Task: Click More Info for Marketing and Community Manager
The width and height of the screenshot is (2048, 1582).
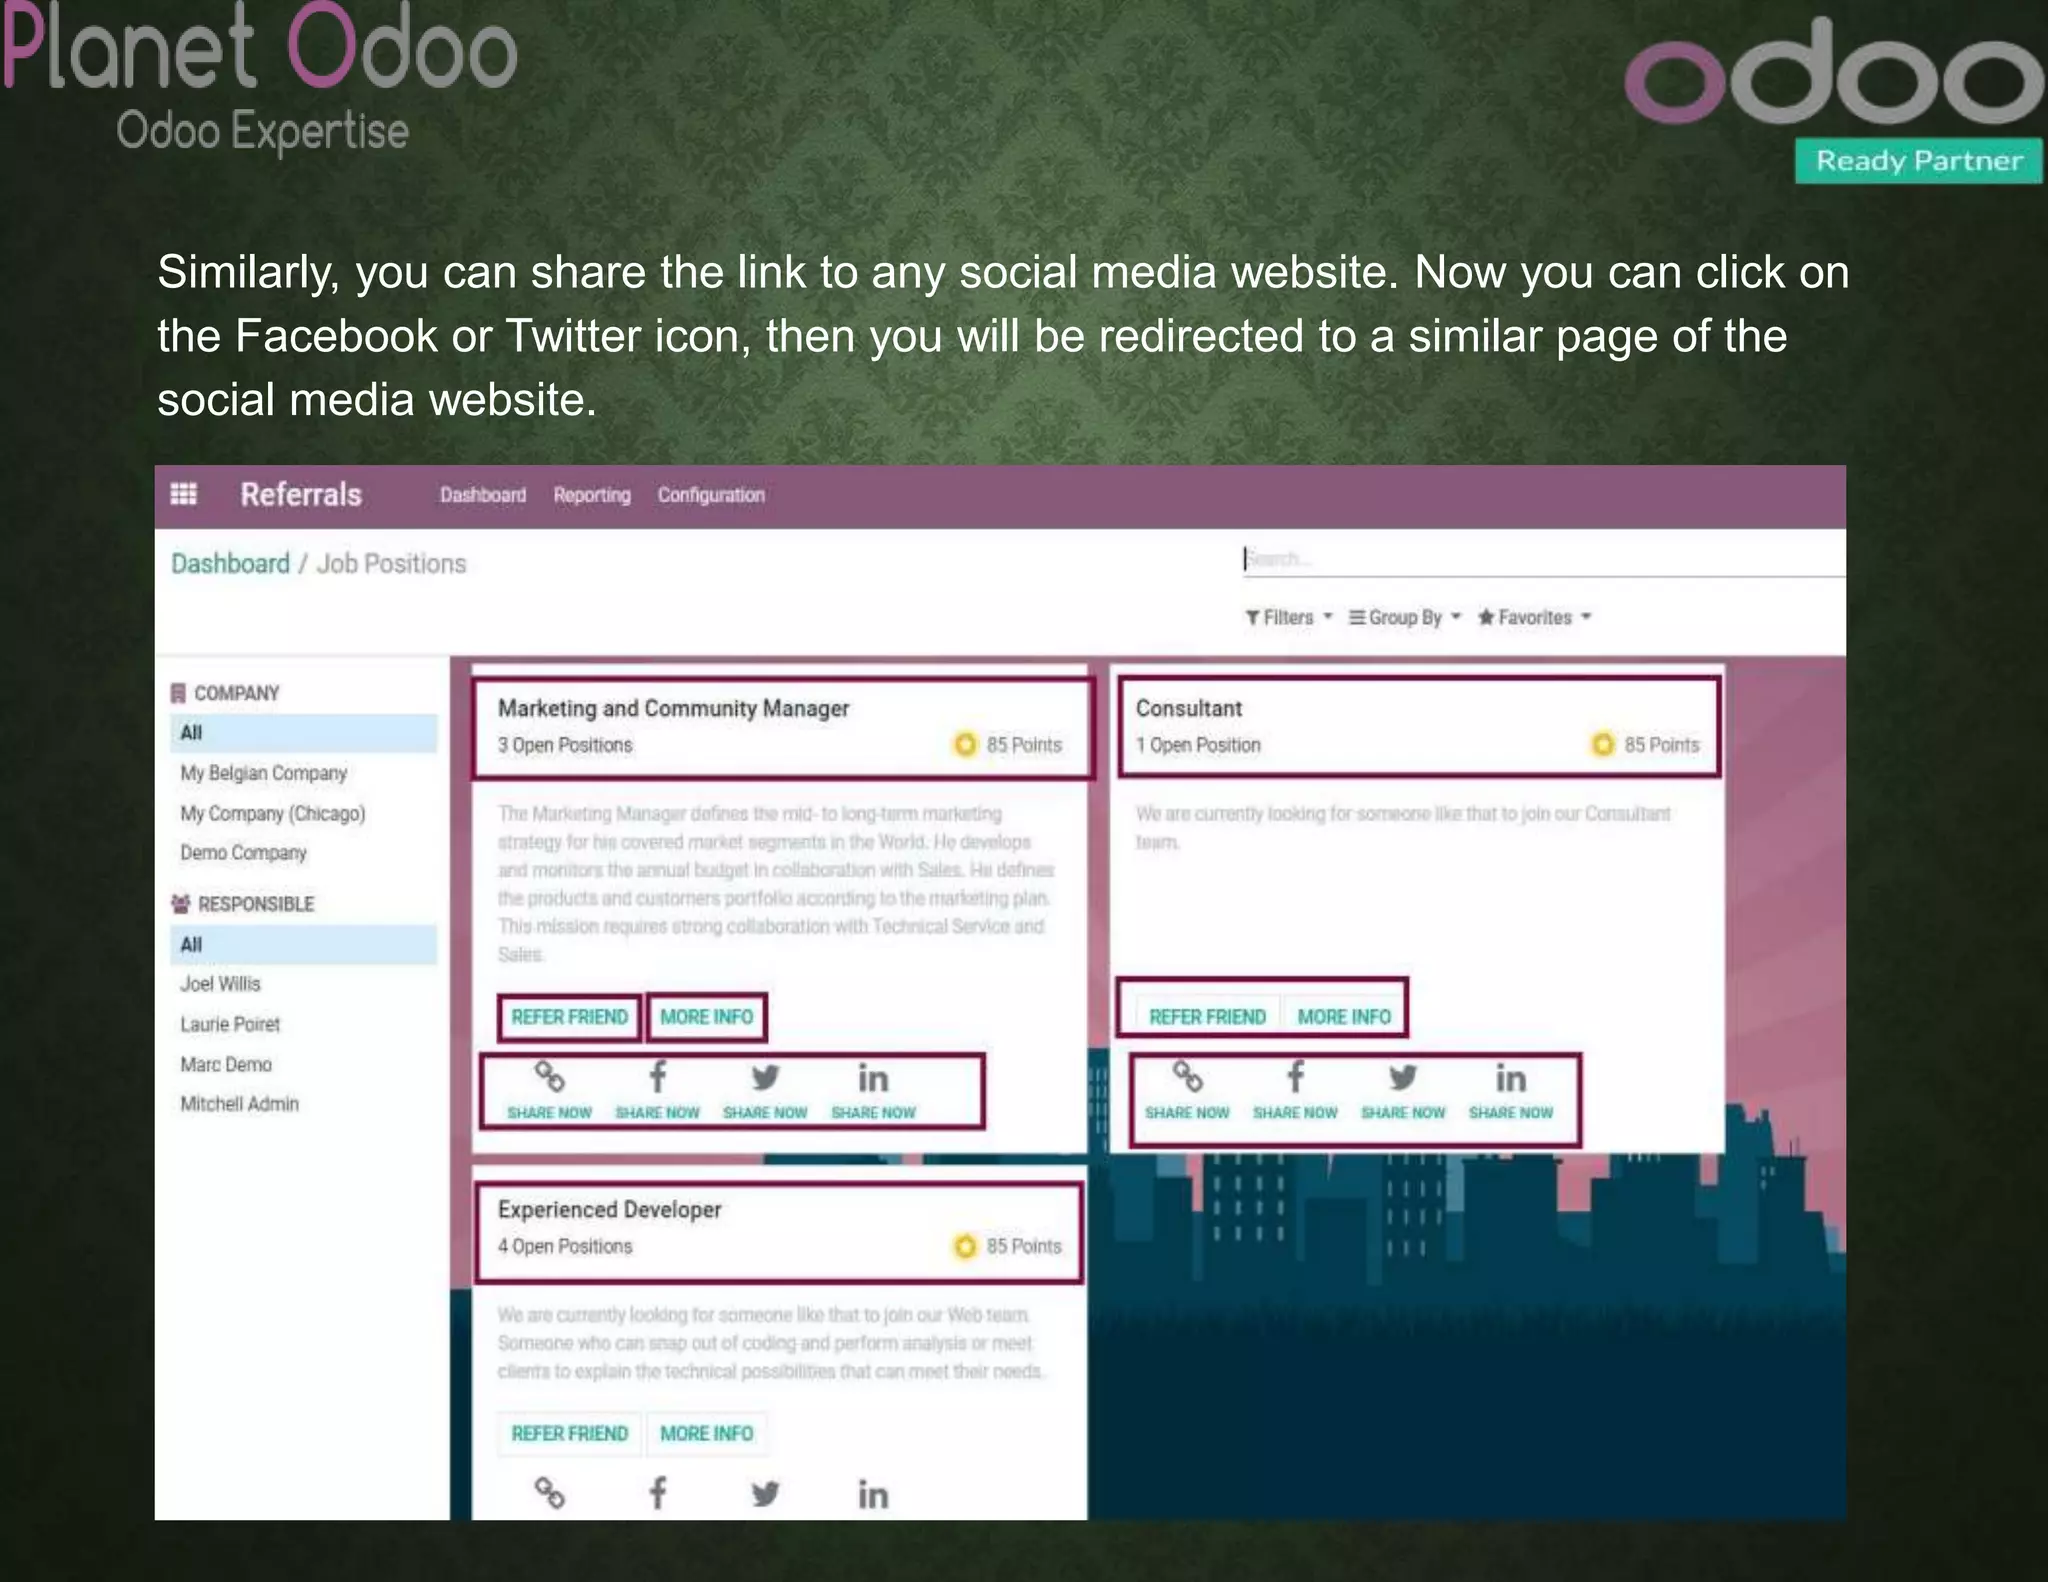Action: [x=706, y=1017]
